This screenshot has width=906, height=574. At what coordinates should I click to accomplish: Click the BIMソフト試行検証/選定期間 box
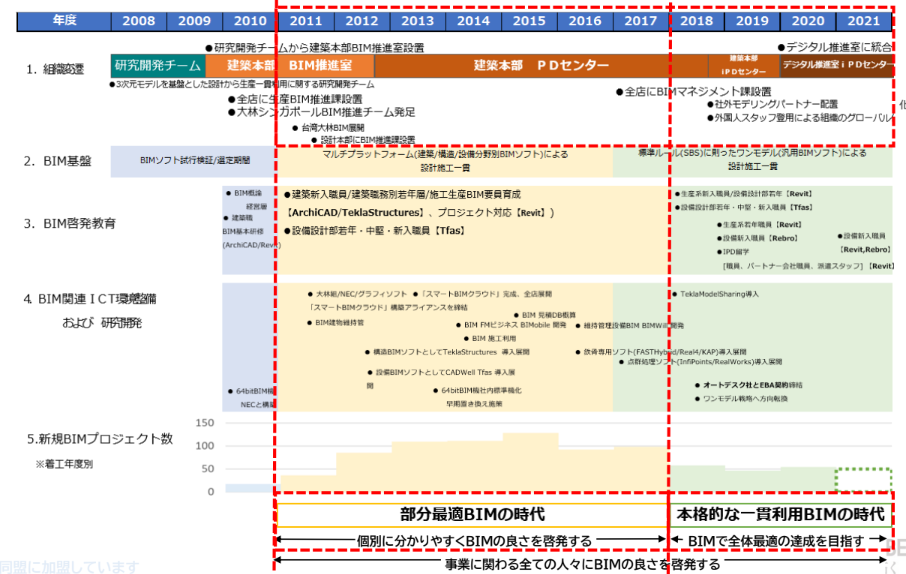(x=195, y=161)
